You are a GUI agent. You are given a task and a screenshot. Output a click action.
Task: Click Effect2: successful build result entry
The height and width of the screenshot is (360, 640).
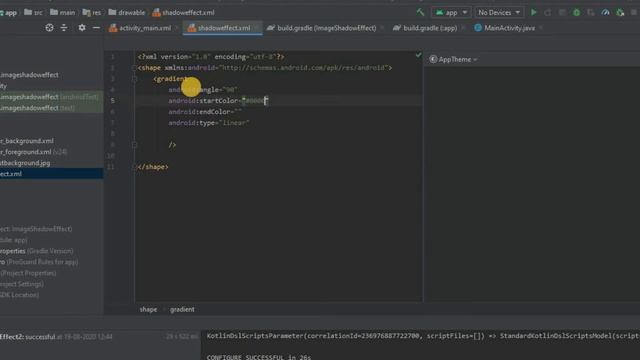56,337
